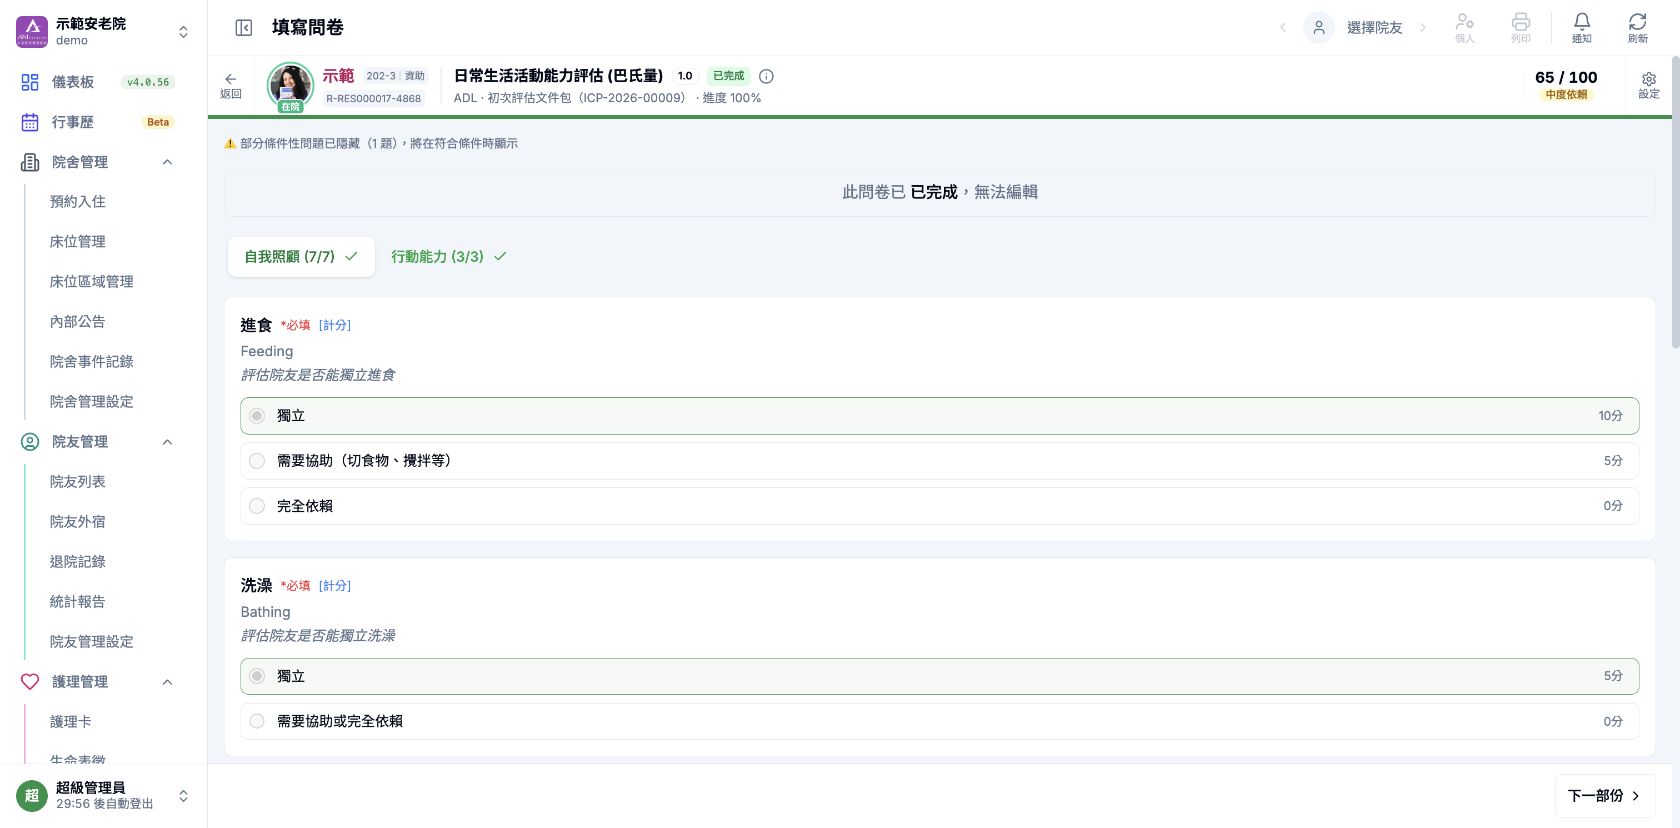Open 院友列表 in sidebar
This screenshot has width=1680, height=828.
coord(78,482)
